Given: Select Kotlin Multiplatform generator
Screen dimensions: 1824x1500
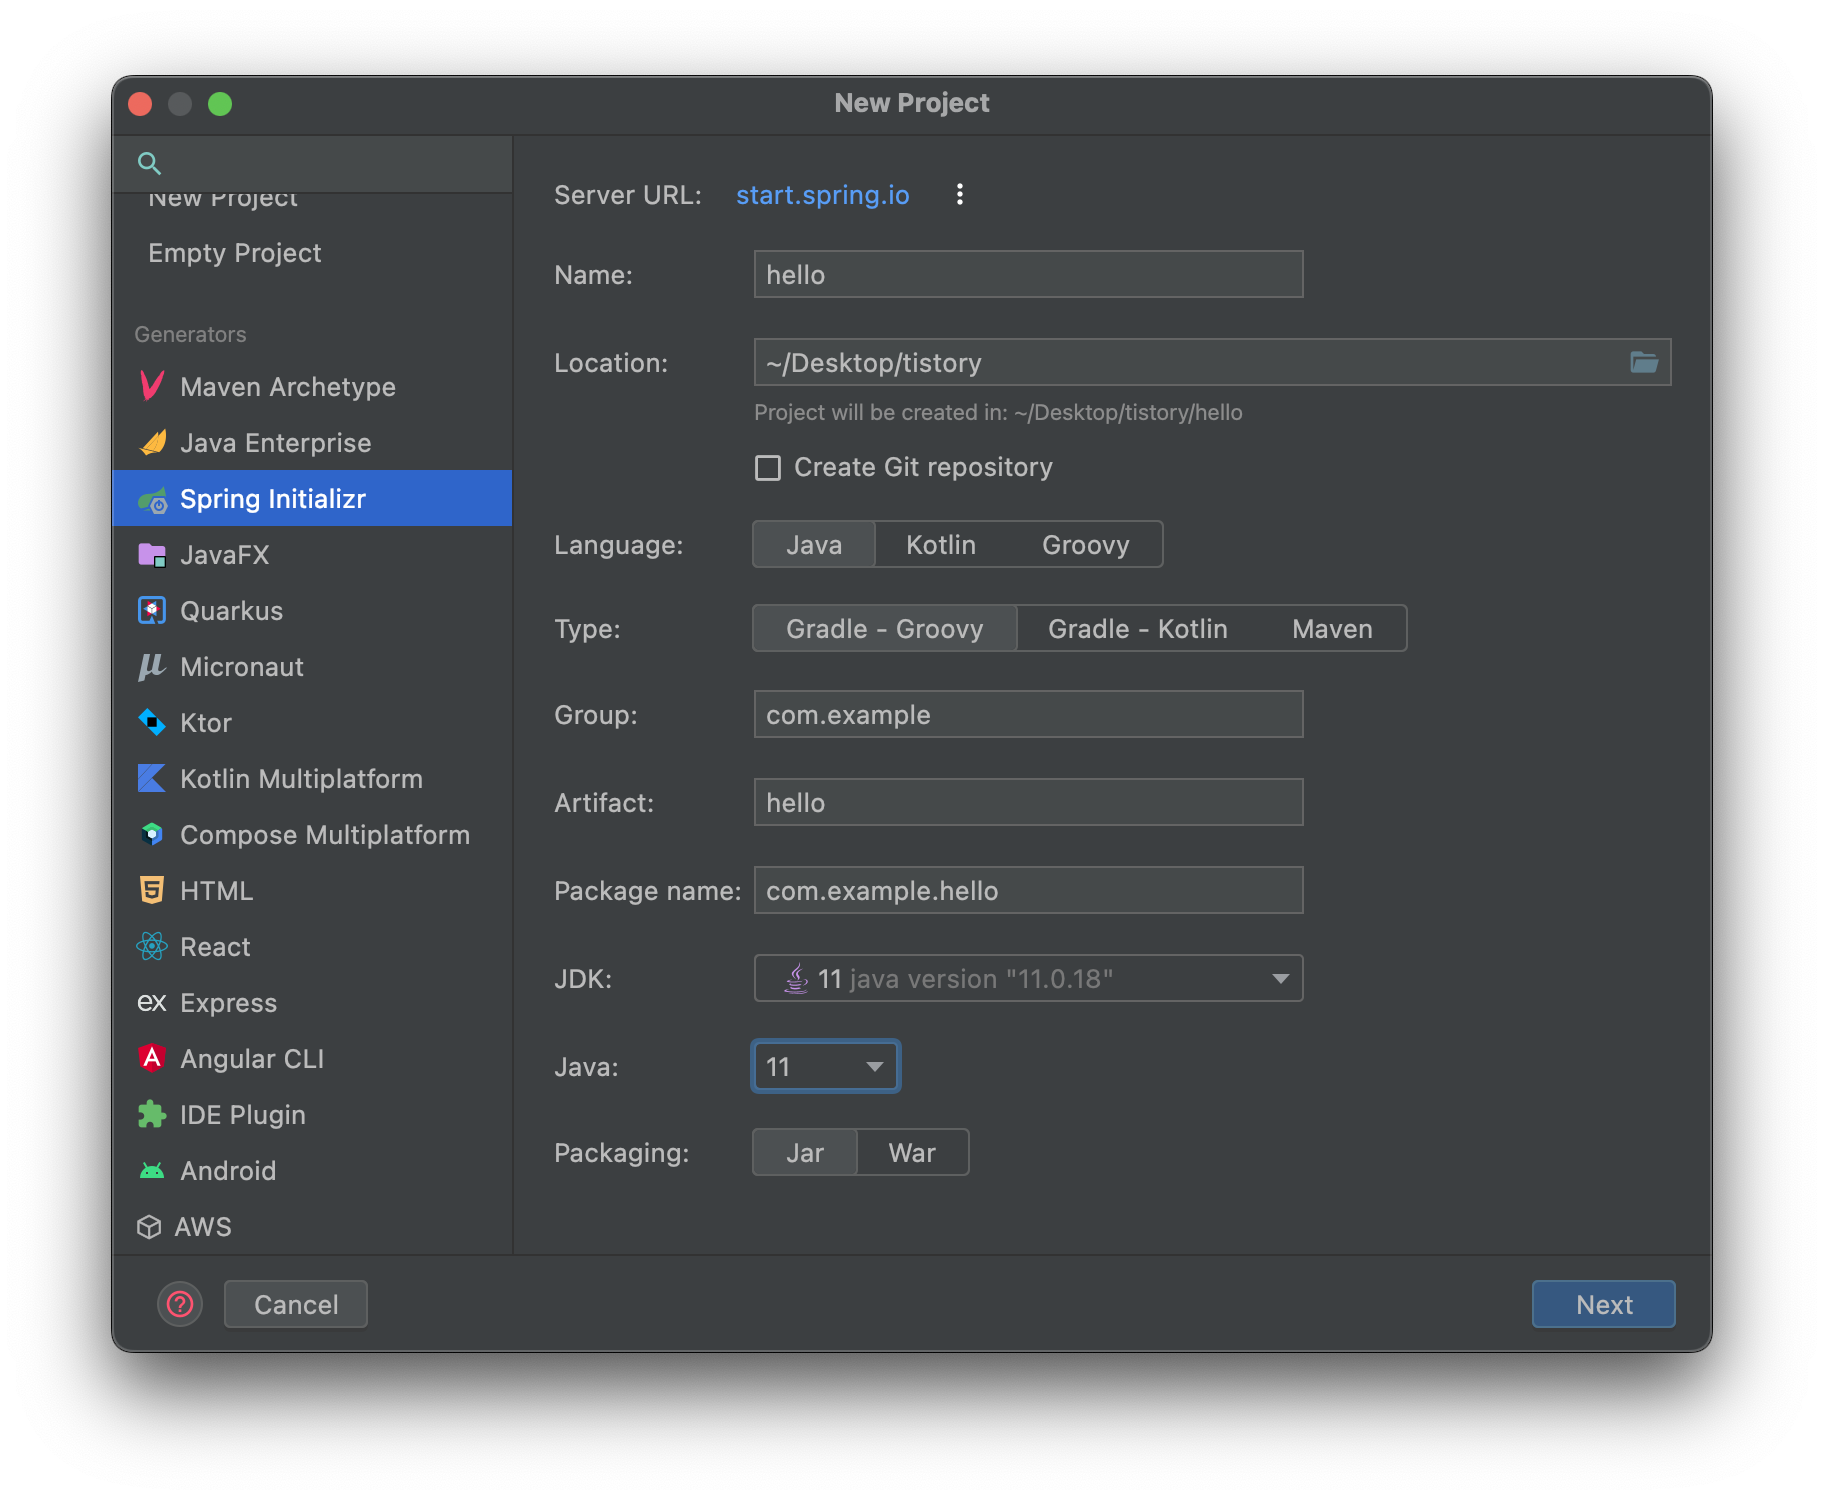Looking at the screenshot, I should (312, 779).
